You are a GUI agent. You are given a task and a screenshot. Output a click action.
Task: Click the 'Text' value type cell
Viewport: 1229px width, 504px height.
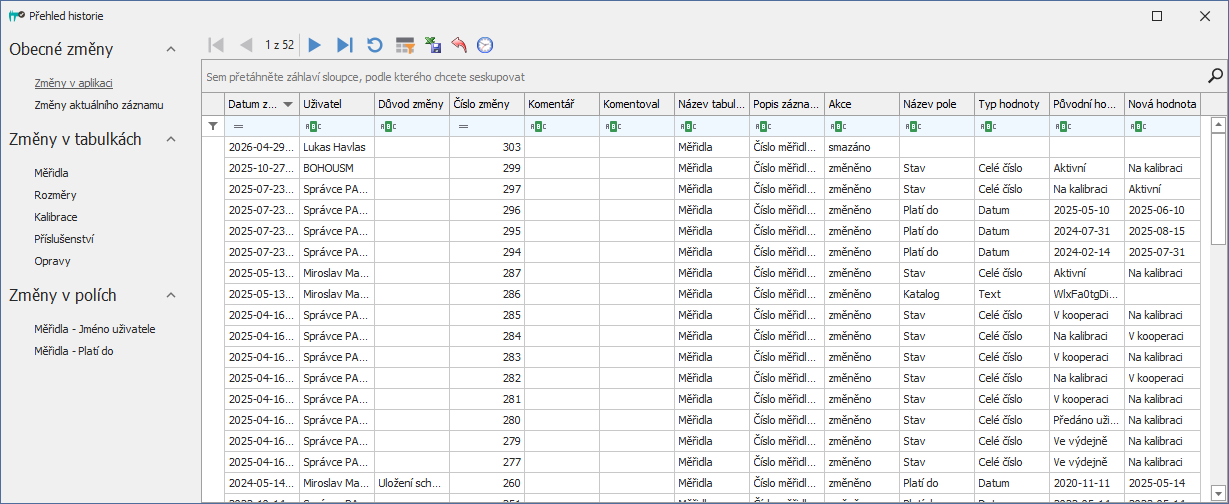[x=1012, y=294]
